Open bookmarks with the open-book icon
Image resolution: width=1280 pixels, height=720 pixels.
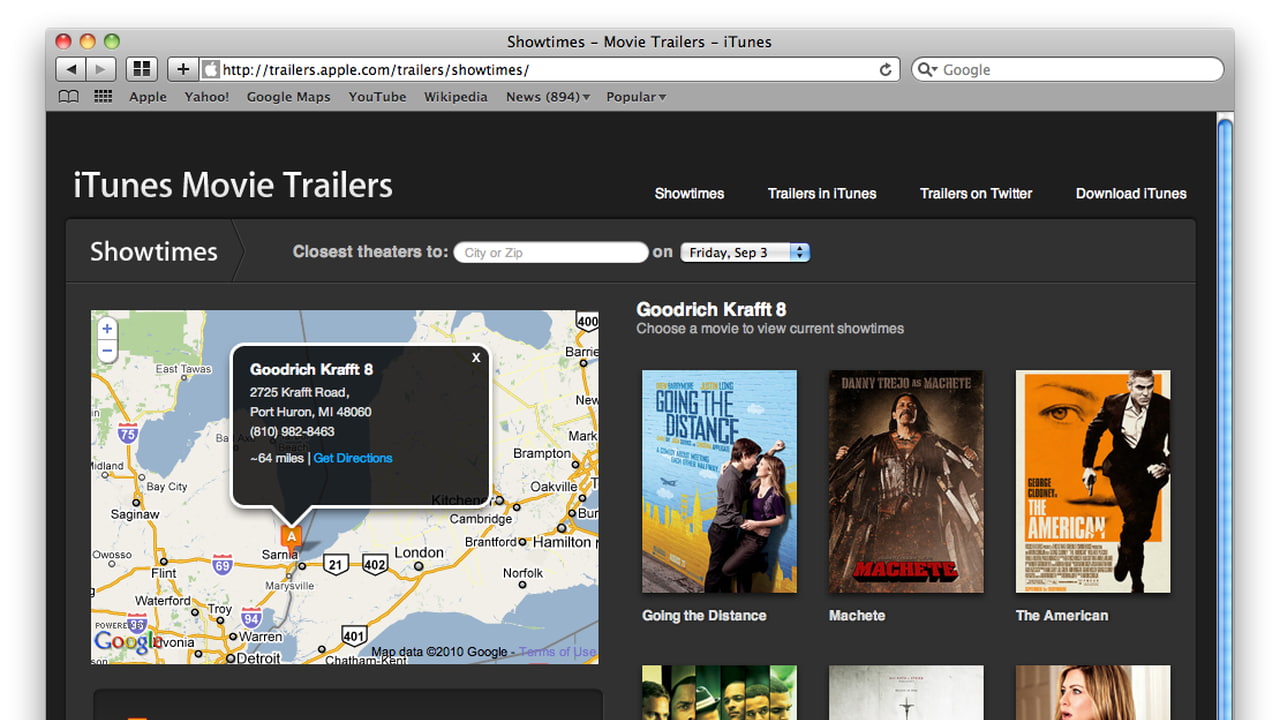(x=68, y=96)
